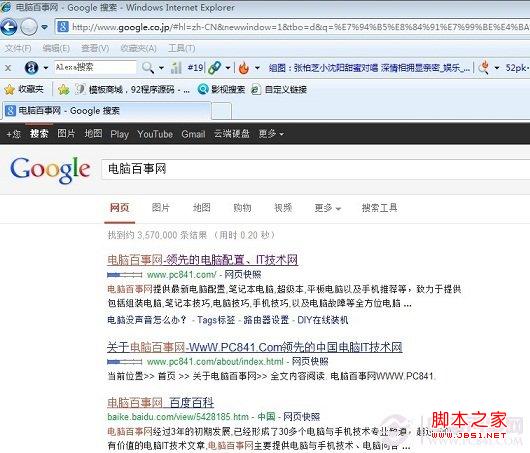Viewport: 530px width, 453px height.
Task: Expand 更多 in the Google black bar
Action: tap(271, 134)
